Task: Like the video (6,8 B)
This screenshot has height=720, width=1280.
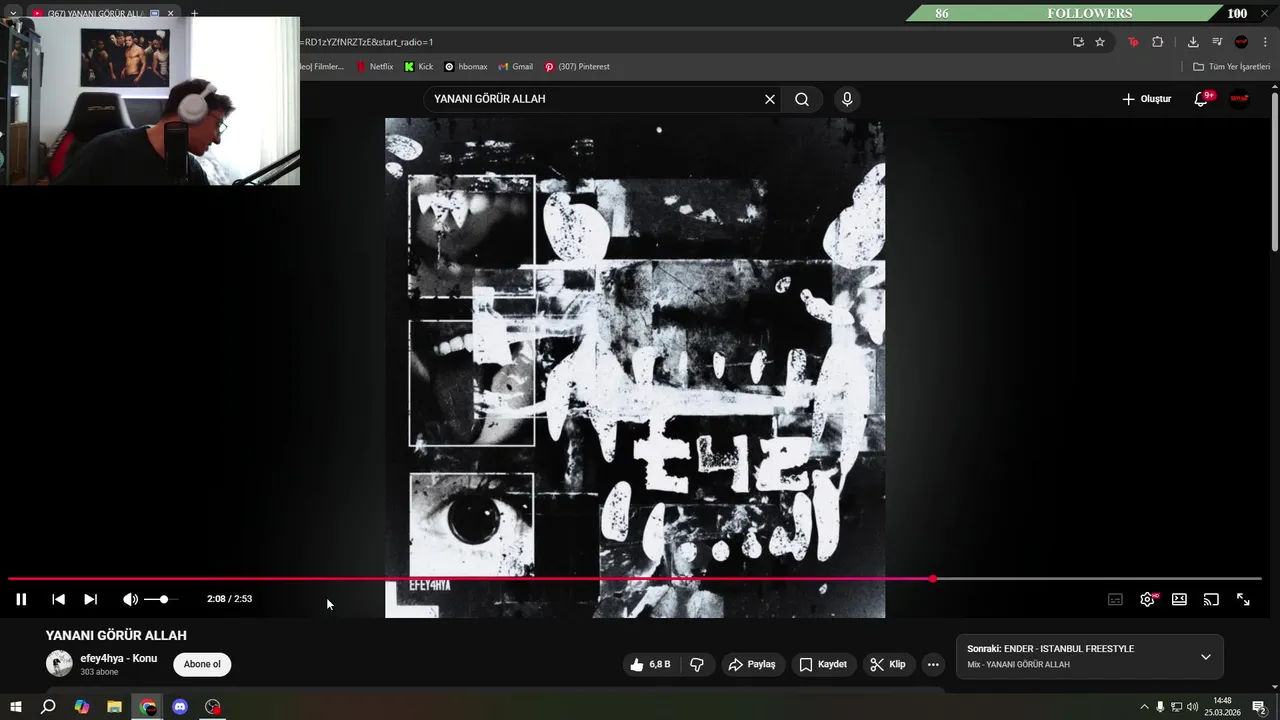Action: (x=649, y=664)
